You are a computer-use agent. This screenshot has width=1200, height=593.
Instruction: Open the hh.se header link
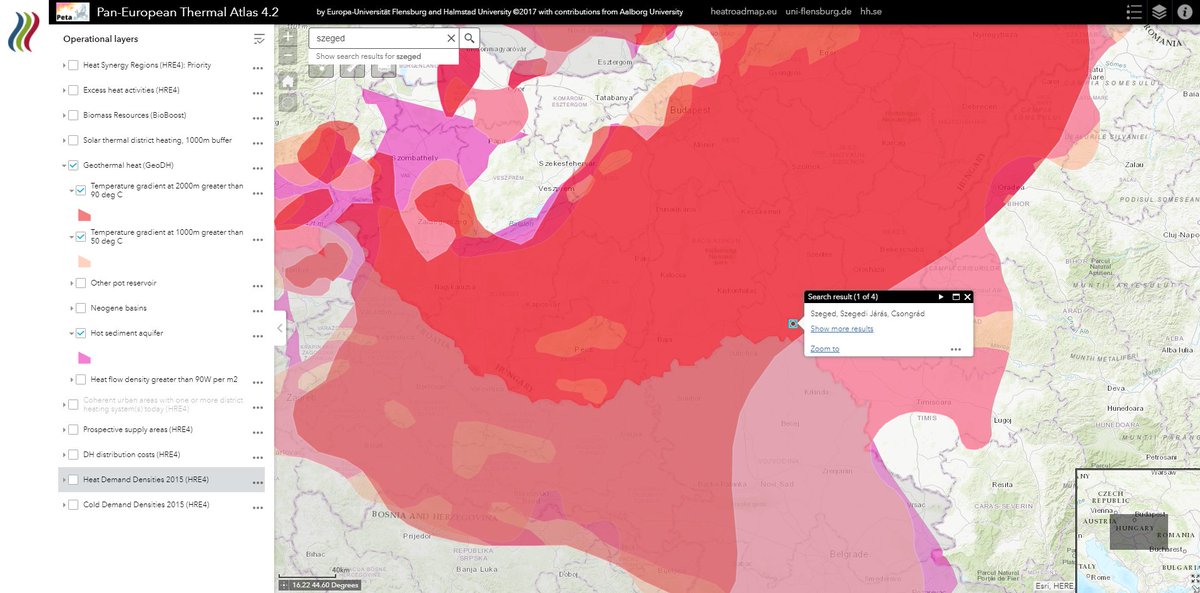(x=872, y=12)
